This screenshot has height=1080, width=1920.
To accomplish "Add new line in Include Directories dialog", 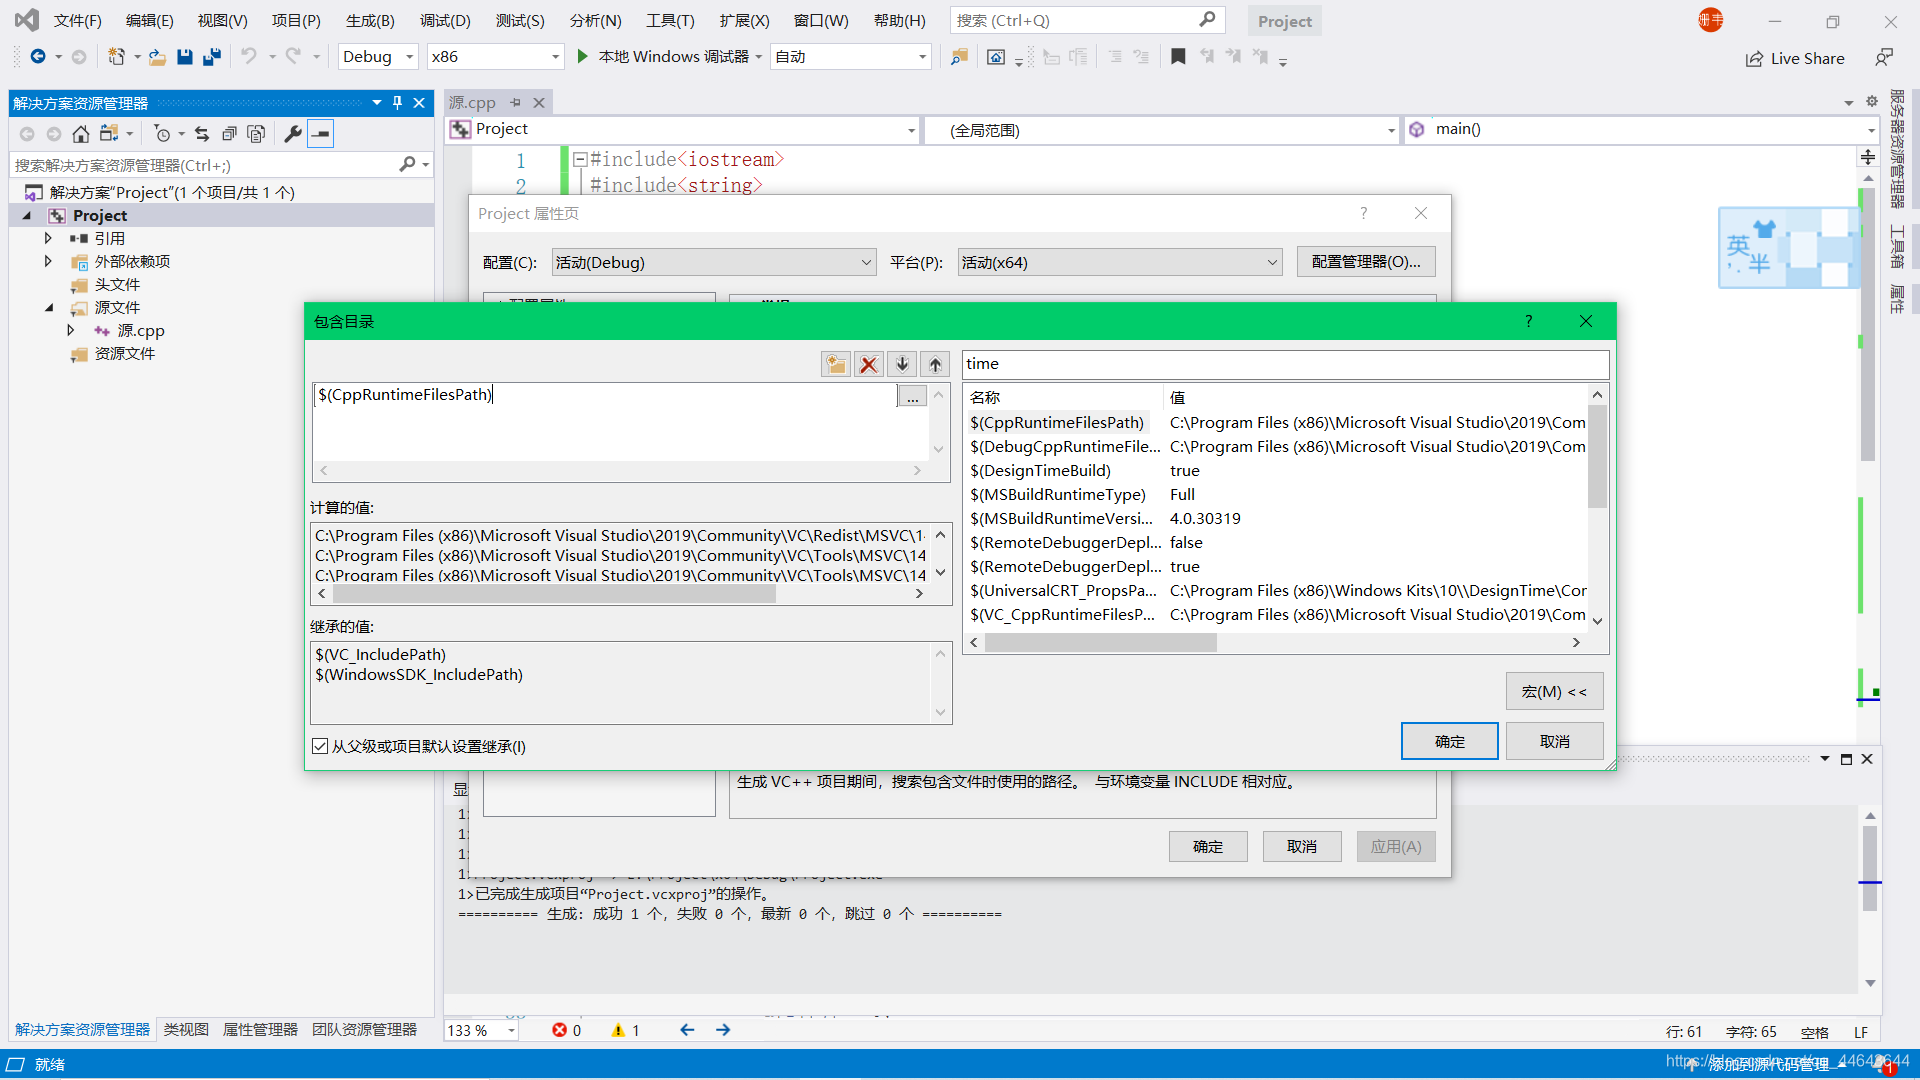I will [836, 364].
